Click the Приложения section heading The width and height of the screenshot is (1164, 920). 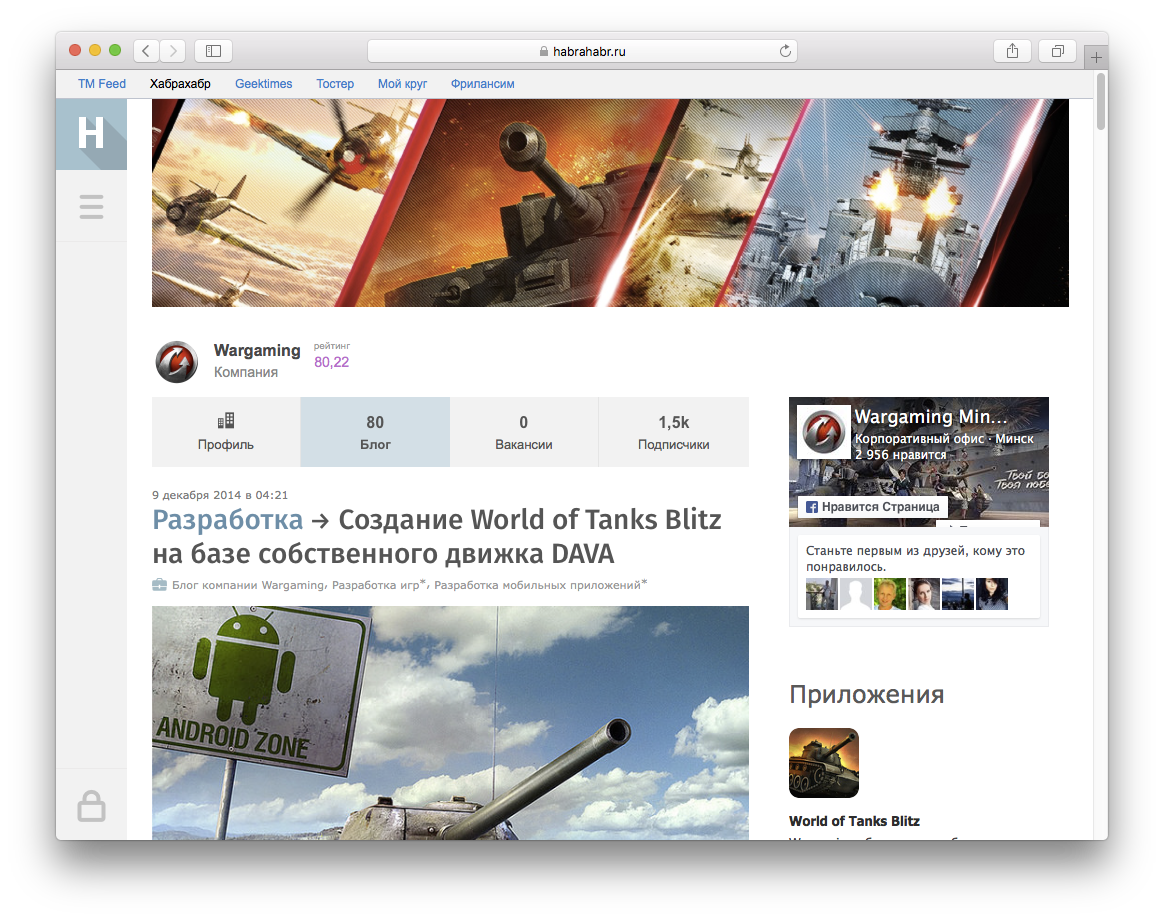click(867, 694)
